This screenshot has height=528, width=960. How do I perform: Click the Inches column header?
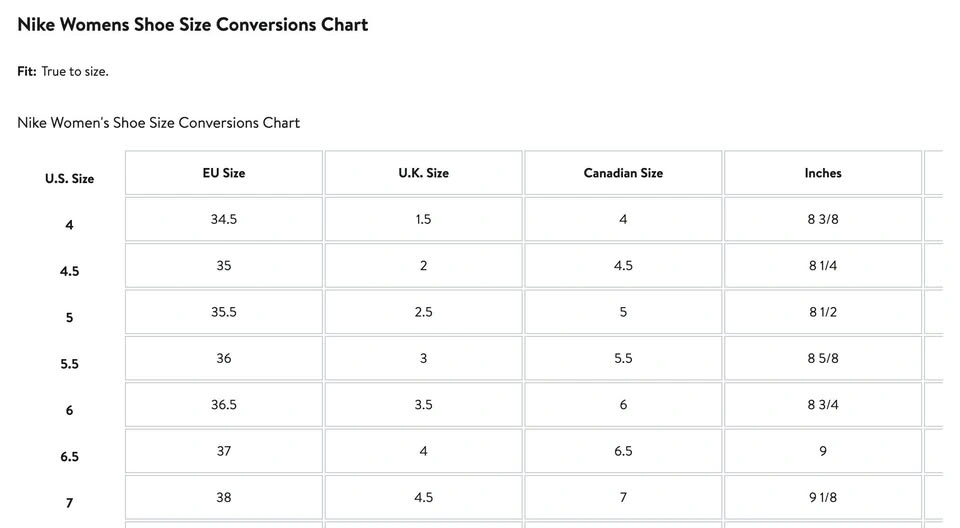coord(822,173)
